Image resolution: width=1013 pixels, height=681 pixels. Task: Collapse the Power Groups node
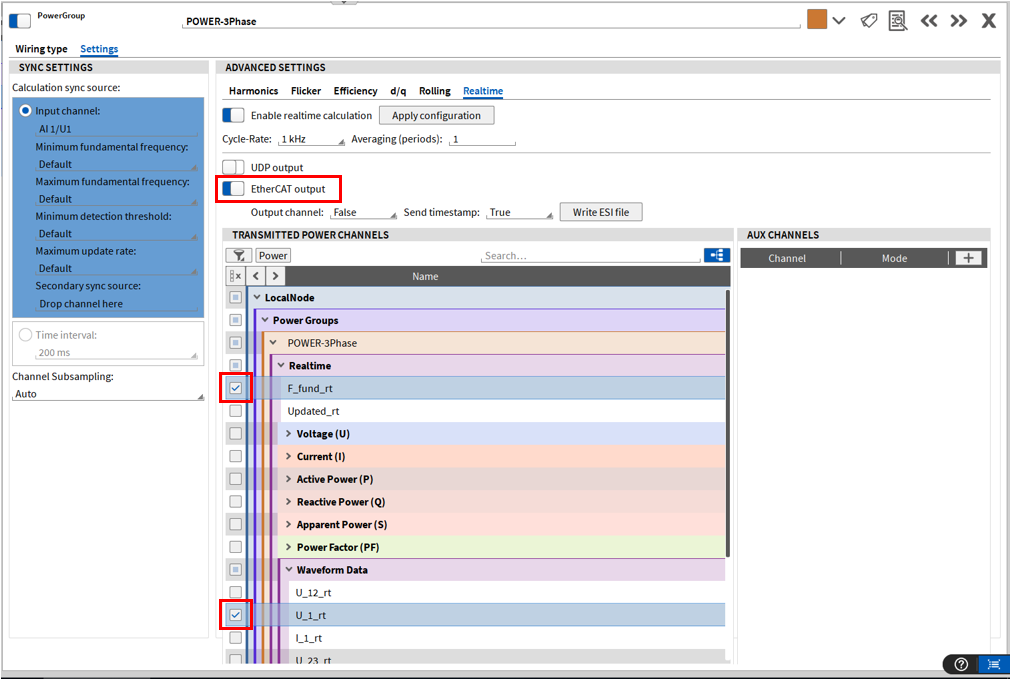click(265, 320)
